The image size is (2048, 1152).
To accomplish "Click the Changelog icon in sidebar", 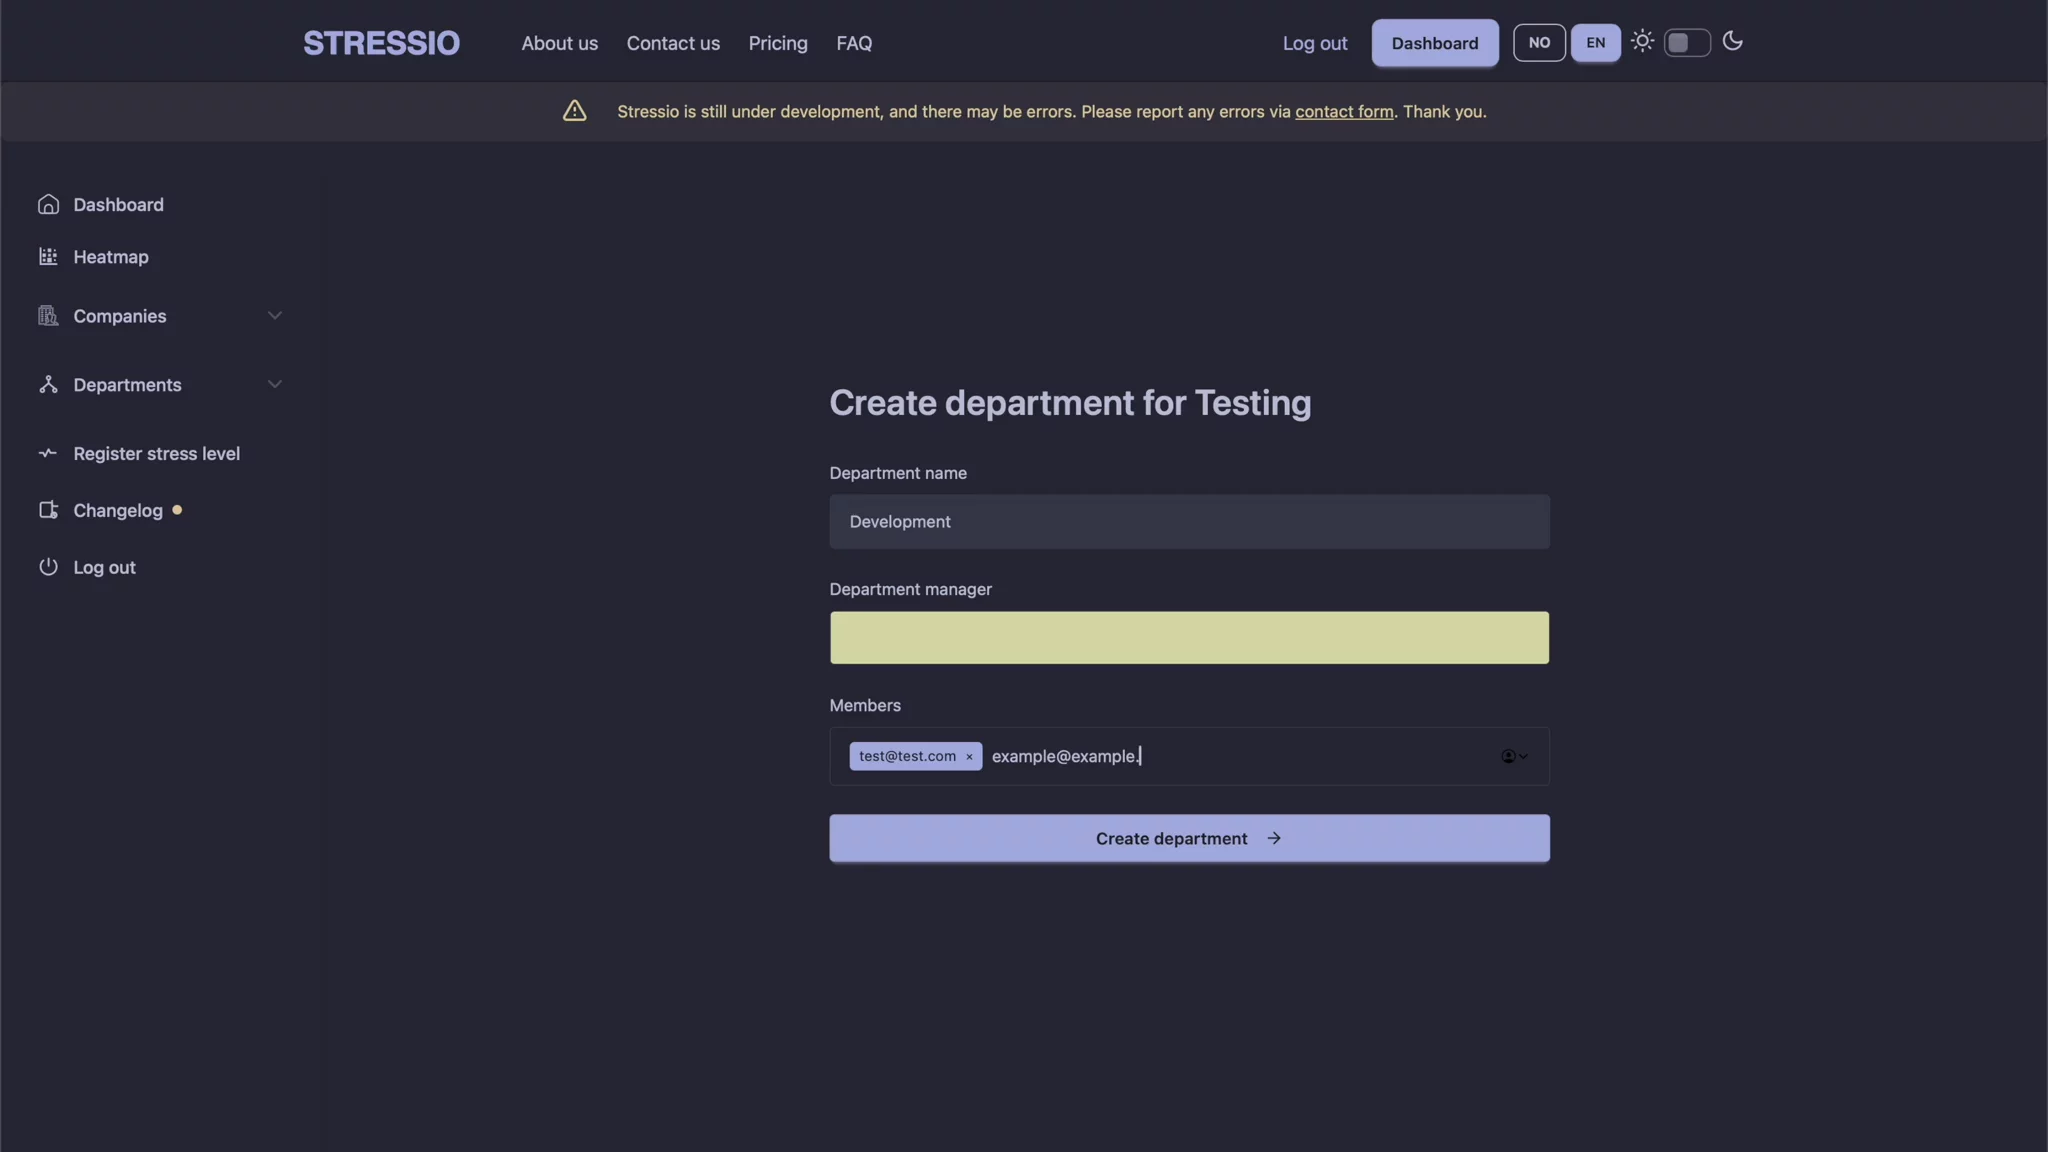I will (48, 511).
